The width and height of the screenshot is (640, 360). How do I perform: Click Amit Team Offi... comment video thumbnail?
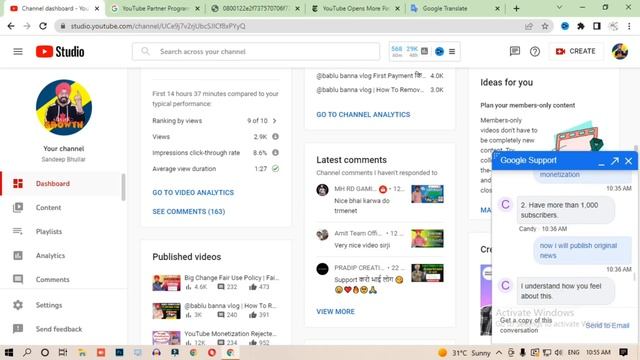point(427,238)
